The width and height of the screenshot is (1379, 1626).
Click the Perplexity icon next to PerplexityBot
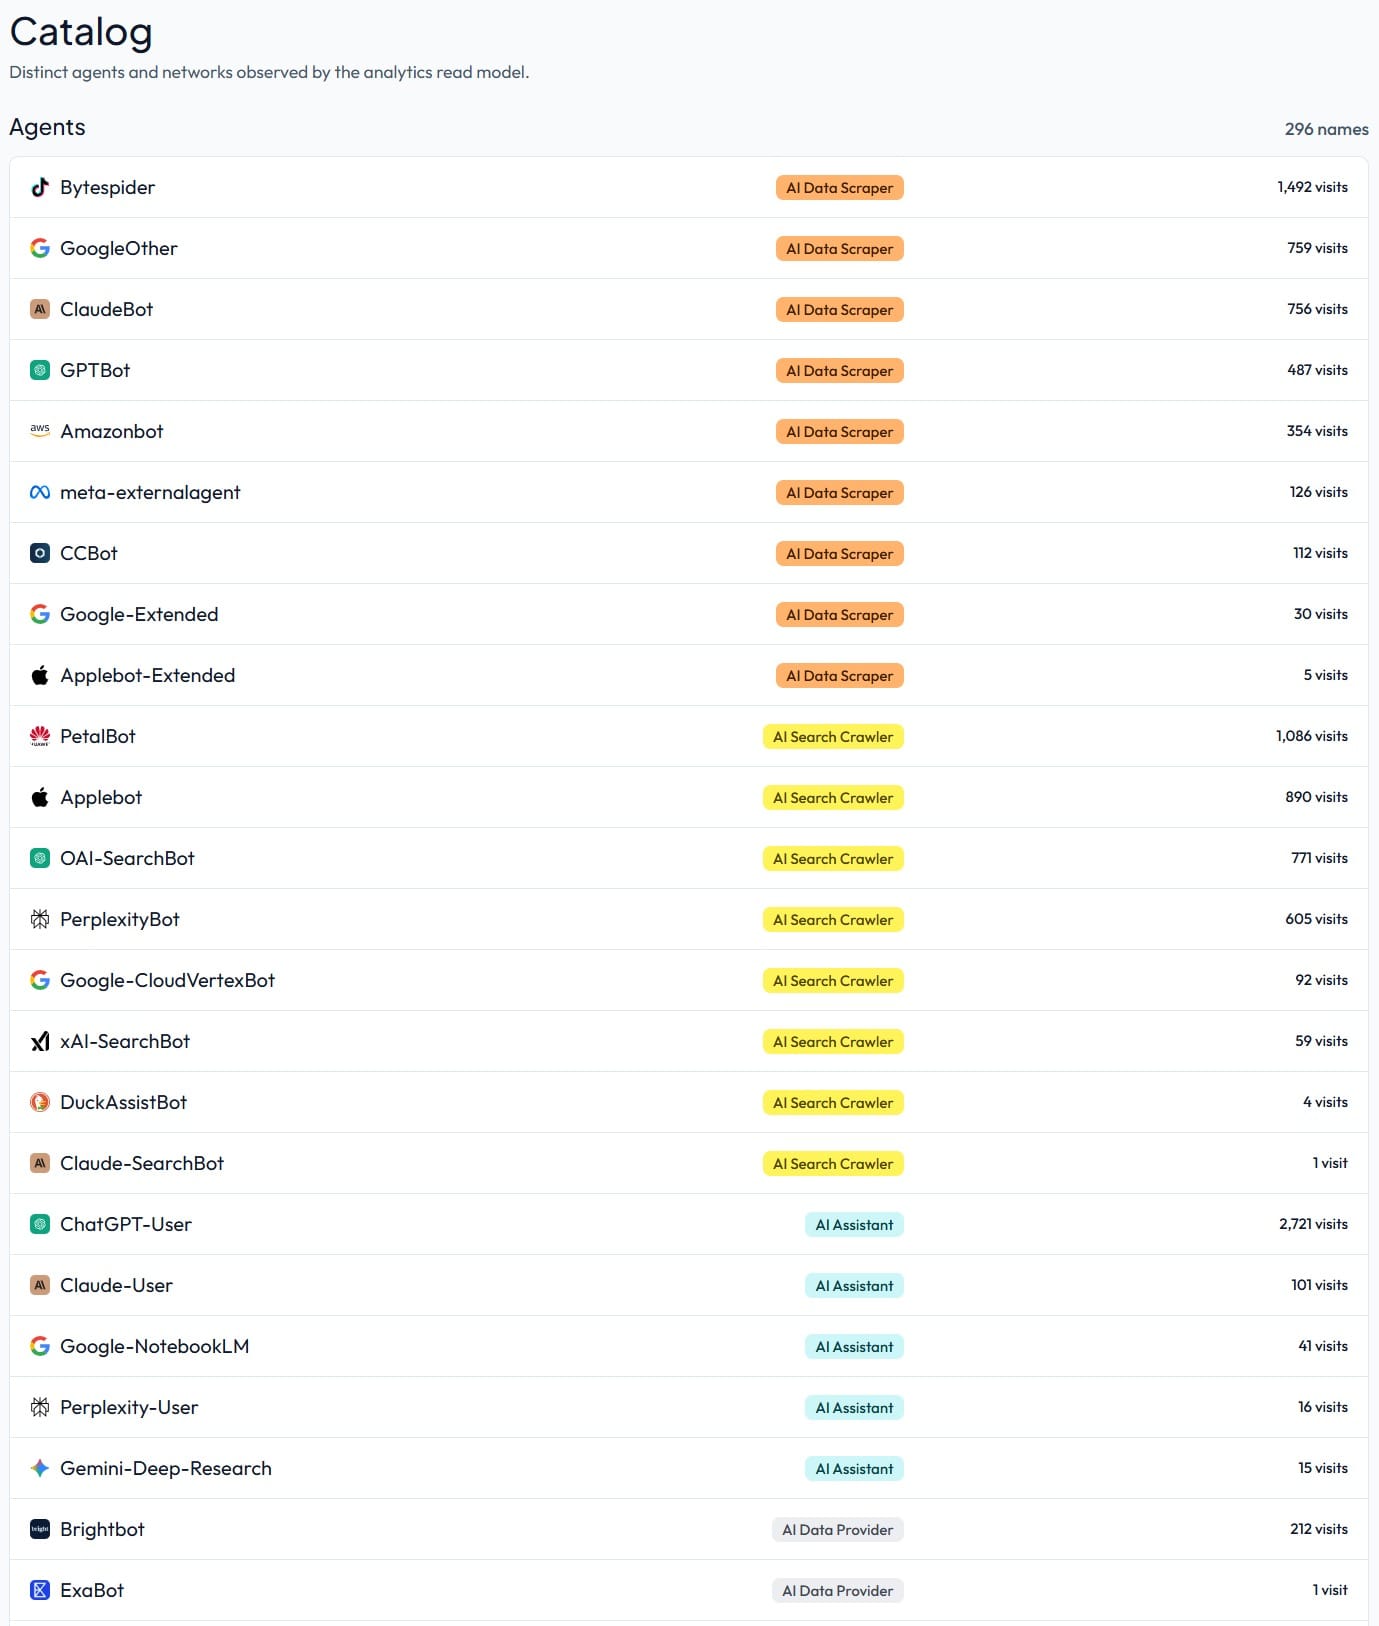[40, 919]
